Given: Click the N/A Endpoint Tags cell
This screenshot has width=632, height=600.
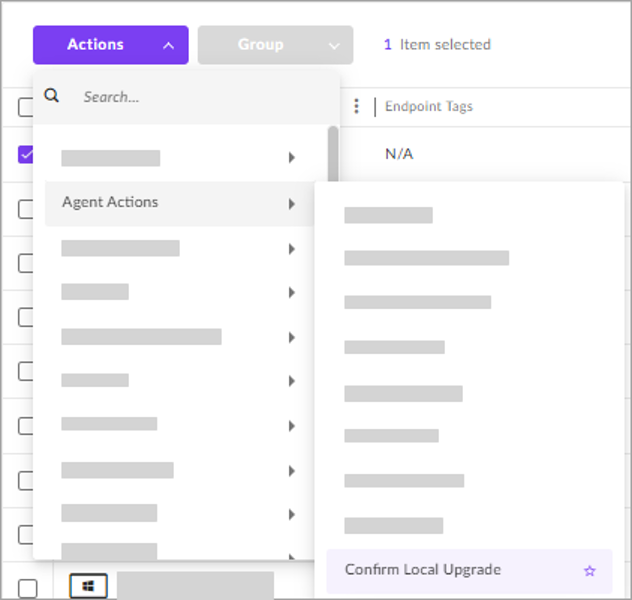Looking at the screenshot, I should click(399, 154).
